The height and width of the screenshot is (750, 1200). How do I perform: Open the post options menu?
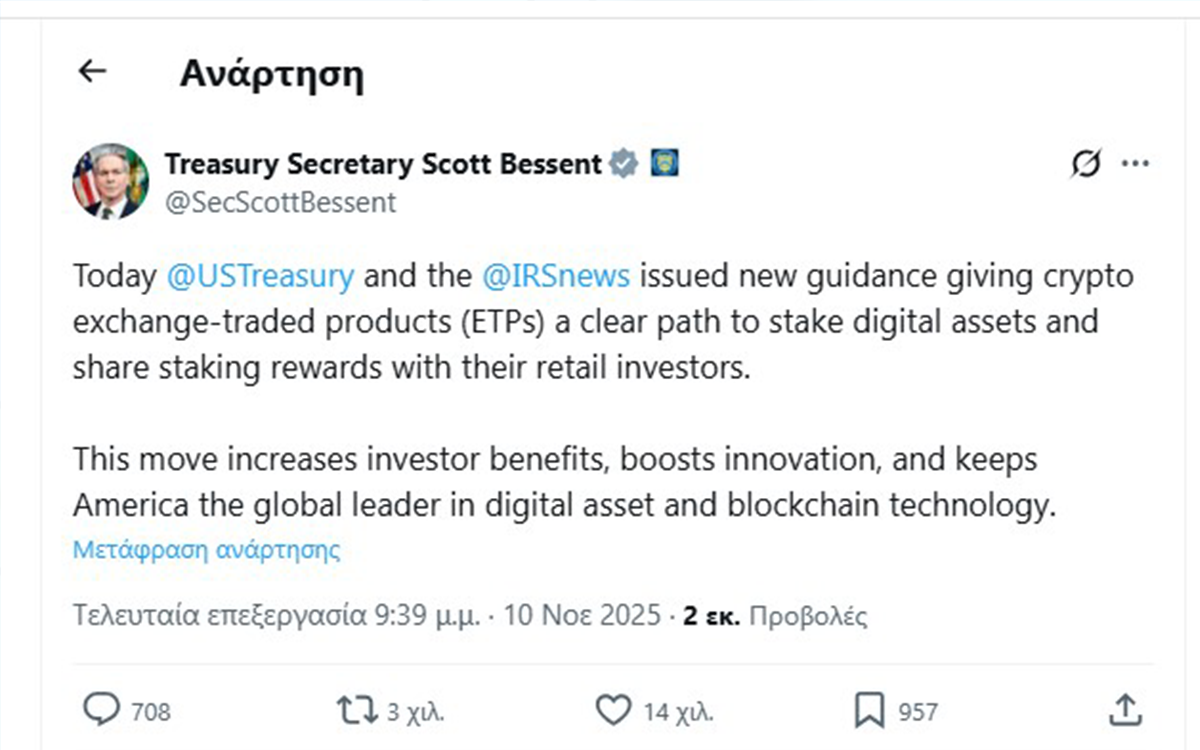[x=1135, y=164]
